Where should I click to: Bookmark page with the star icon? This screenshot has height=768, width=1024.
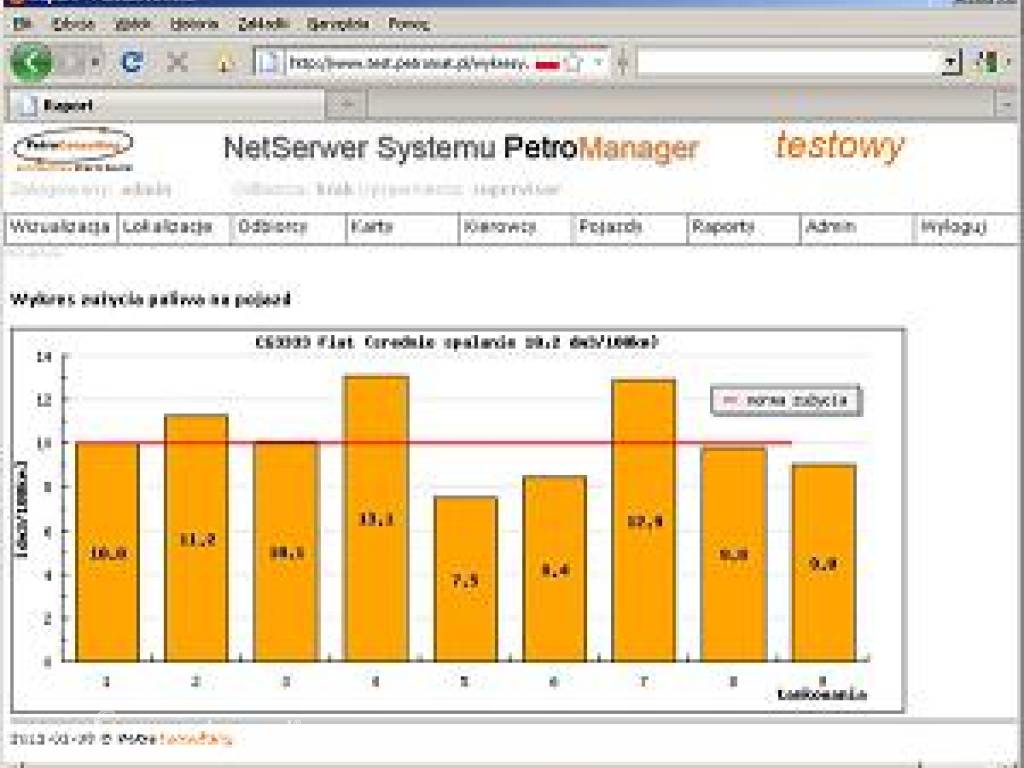coord(573,63)
